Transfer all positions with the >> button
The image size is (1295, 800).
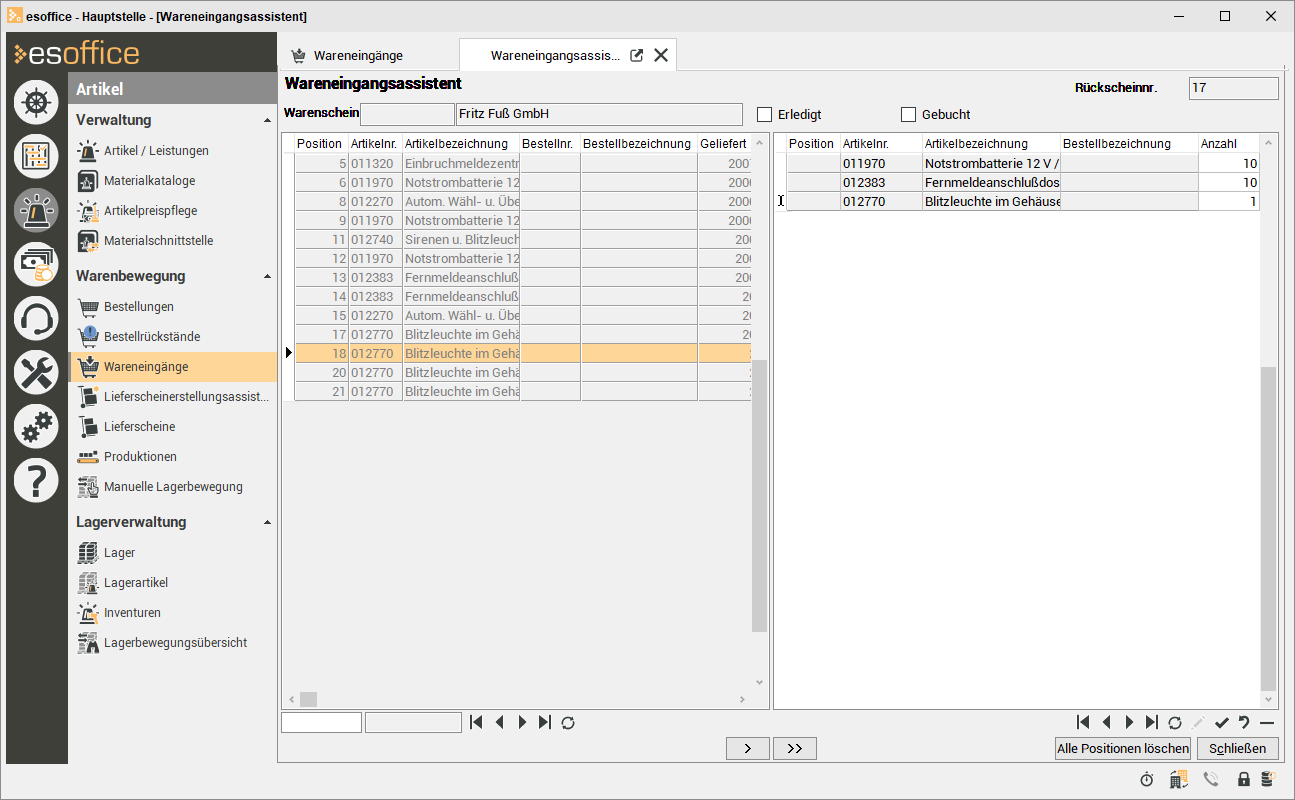[795, 748]
